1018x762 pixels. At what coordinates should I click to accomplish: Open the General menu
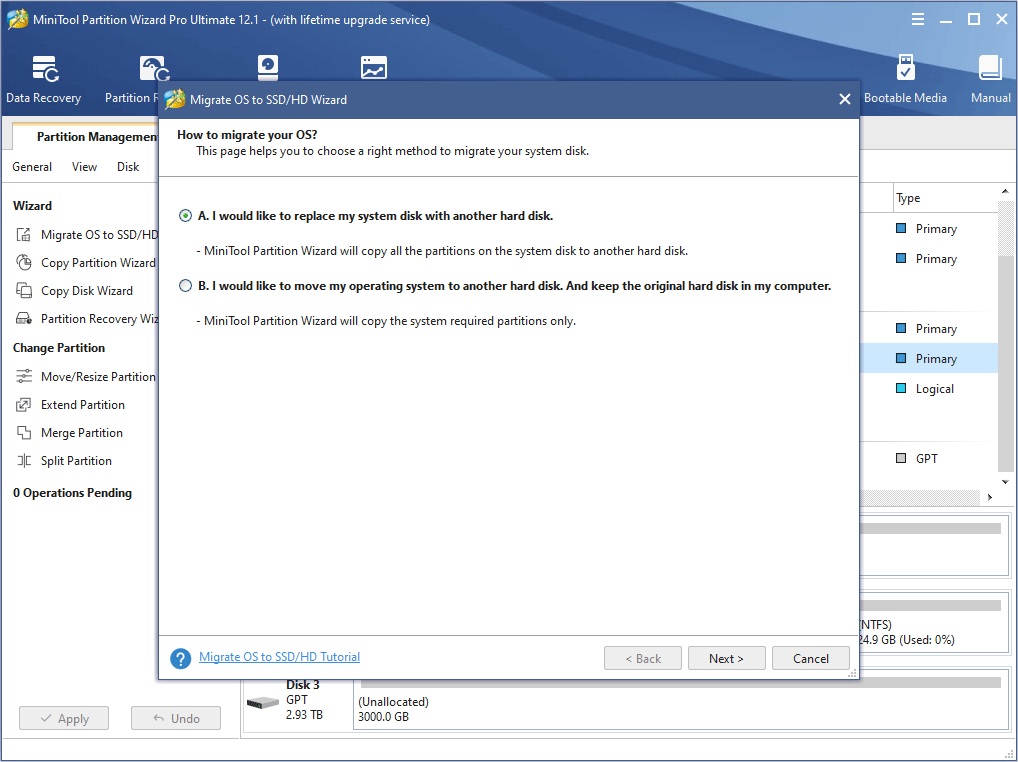coord(32,167)
